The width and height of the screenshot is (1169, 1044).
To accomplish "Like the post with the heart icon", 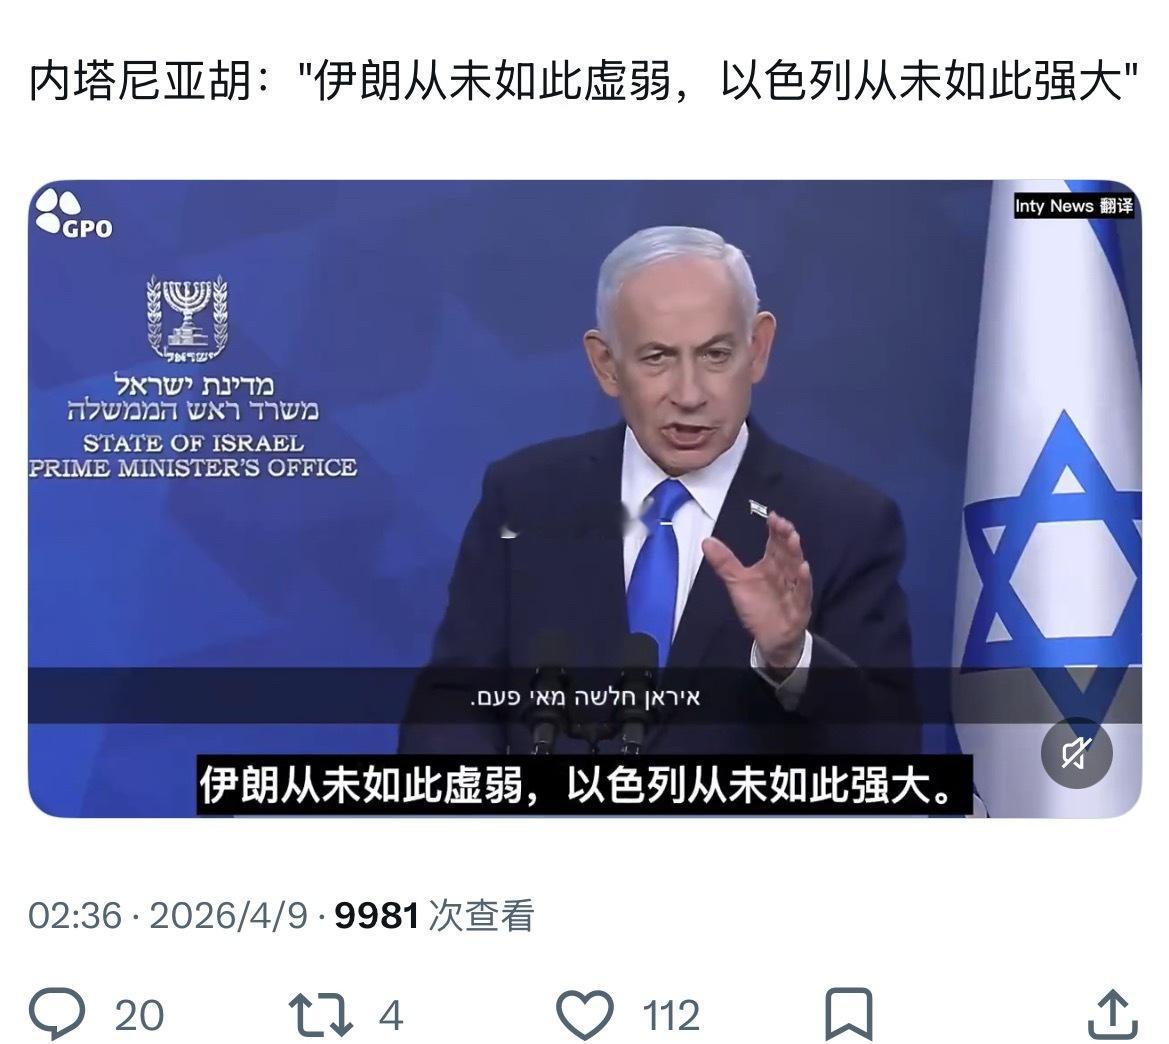I will (586, 1014).
